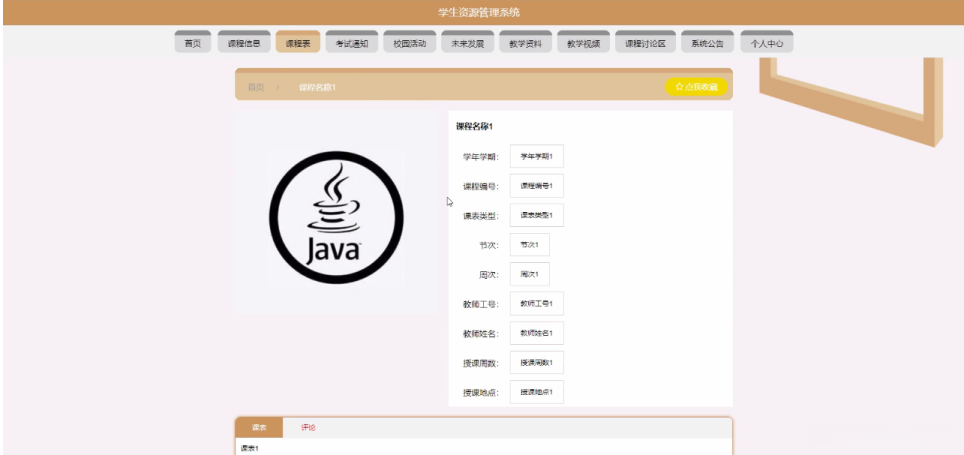Select the 课程表 navigation tab

(298, 43)
